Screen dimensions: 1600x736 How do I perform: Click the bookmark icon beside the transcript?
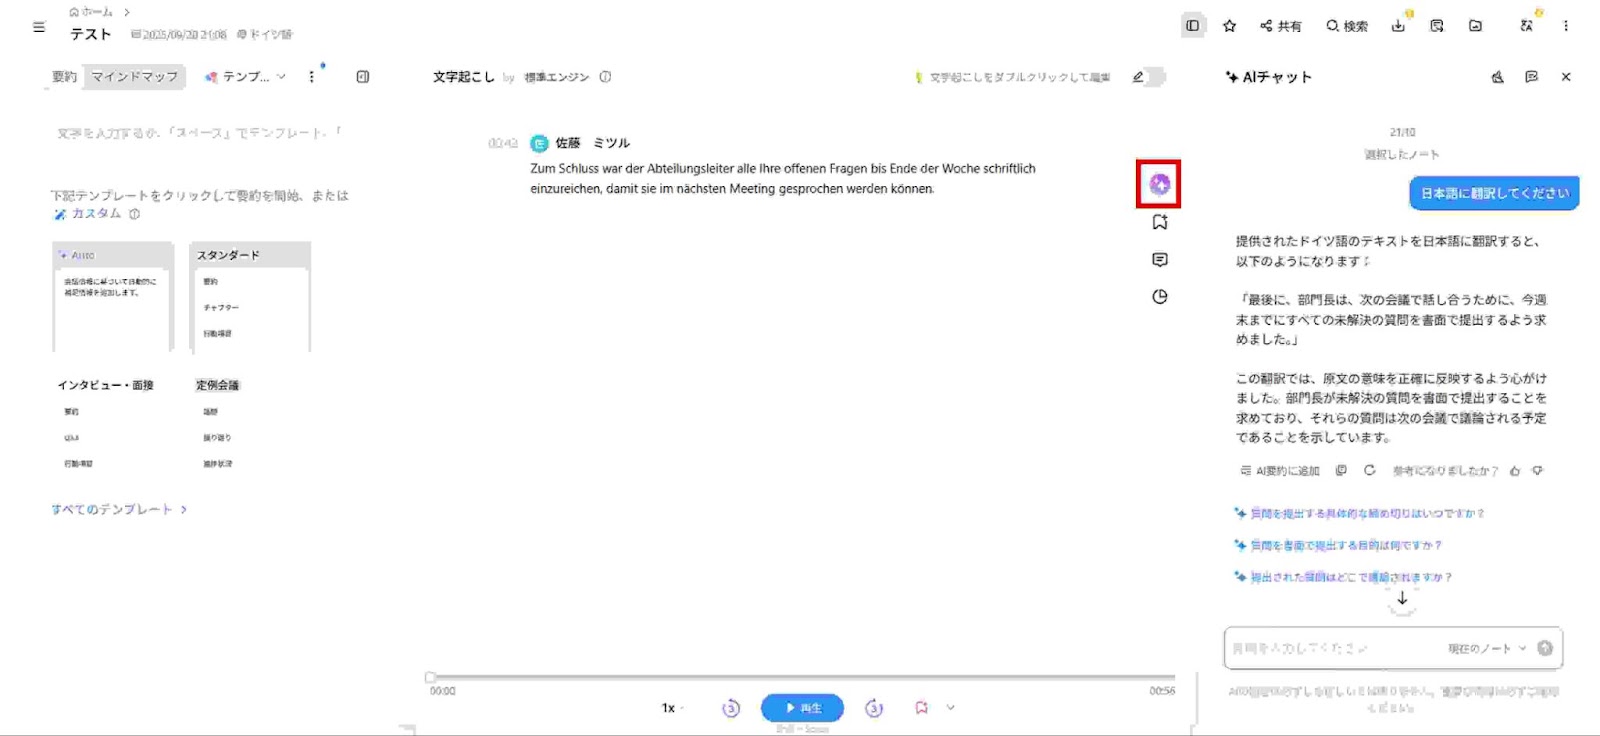click(1159, 222)
